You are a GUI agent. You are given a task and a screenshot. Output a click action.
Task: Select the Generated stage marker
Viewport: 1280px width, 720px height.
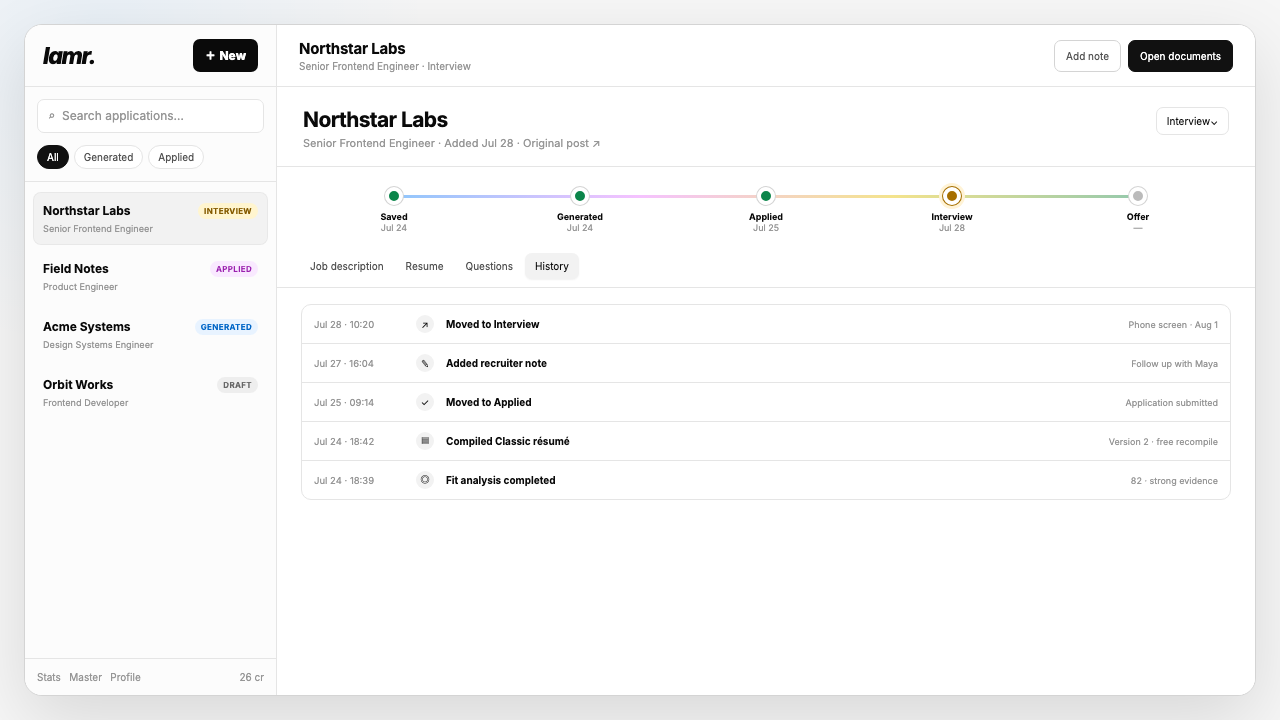click(580, 196)
